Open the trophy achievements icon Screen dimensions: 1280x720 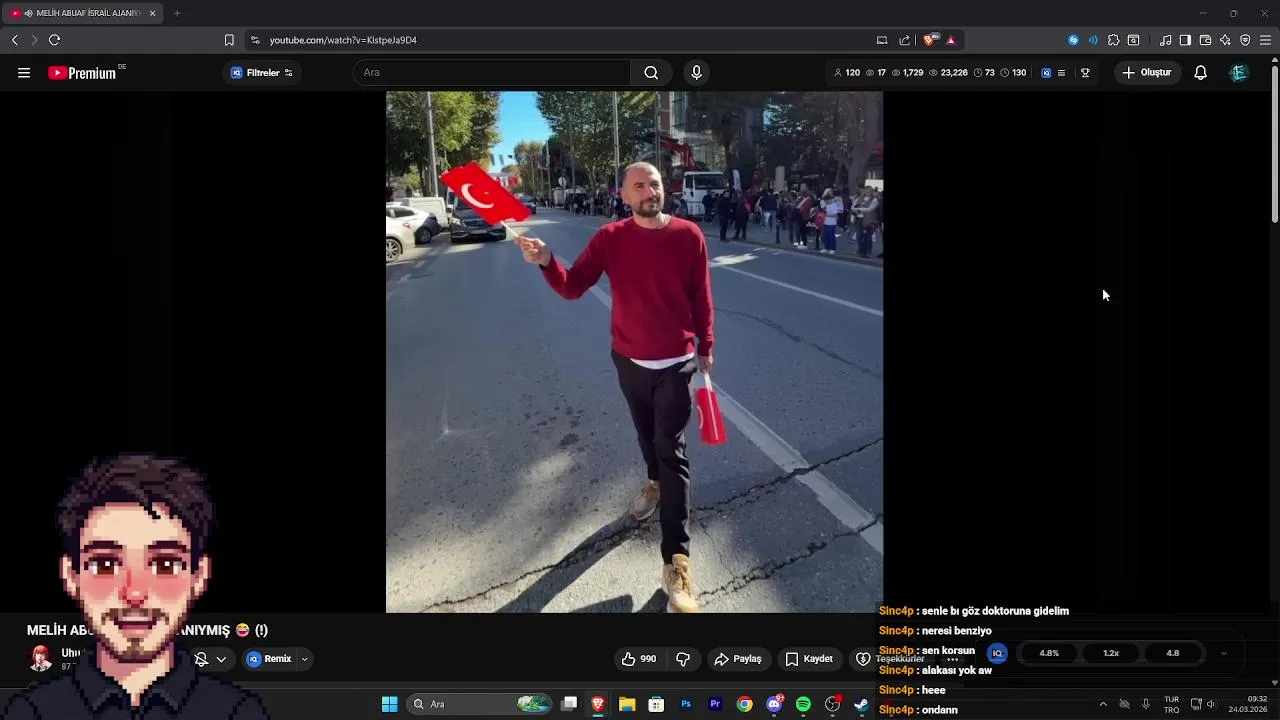(1085, 72)
